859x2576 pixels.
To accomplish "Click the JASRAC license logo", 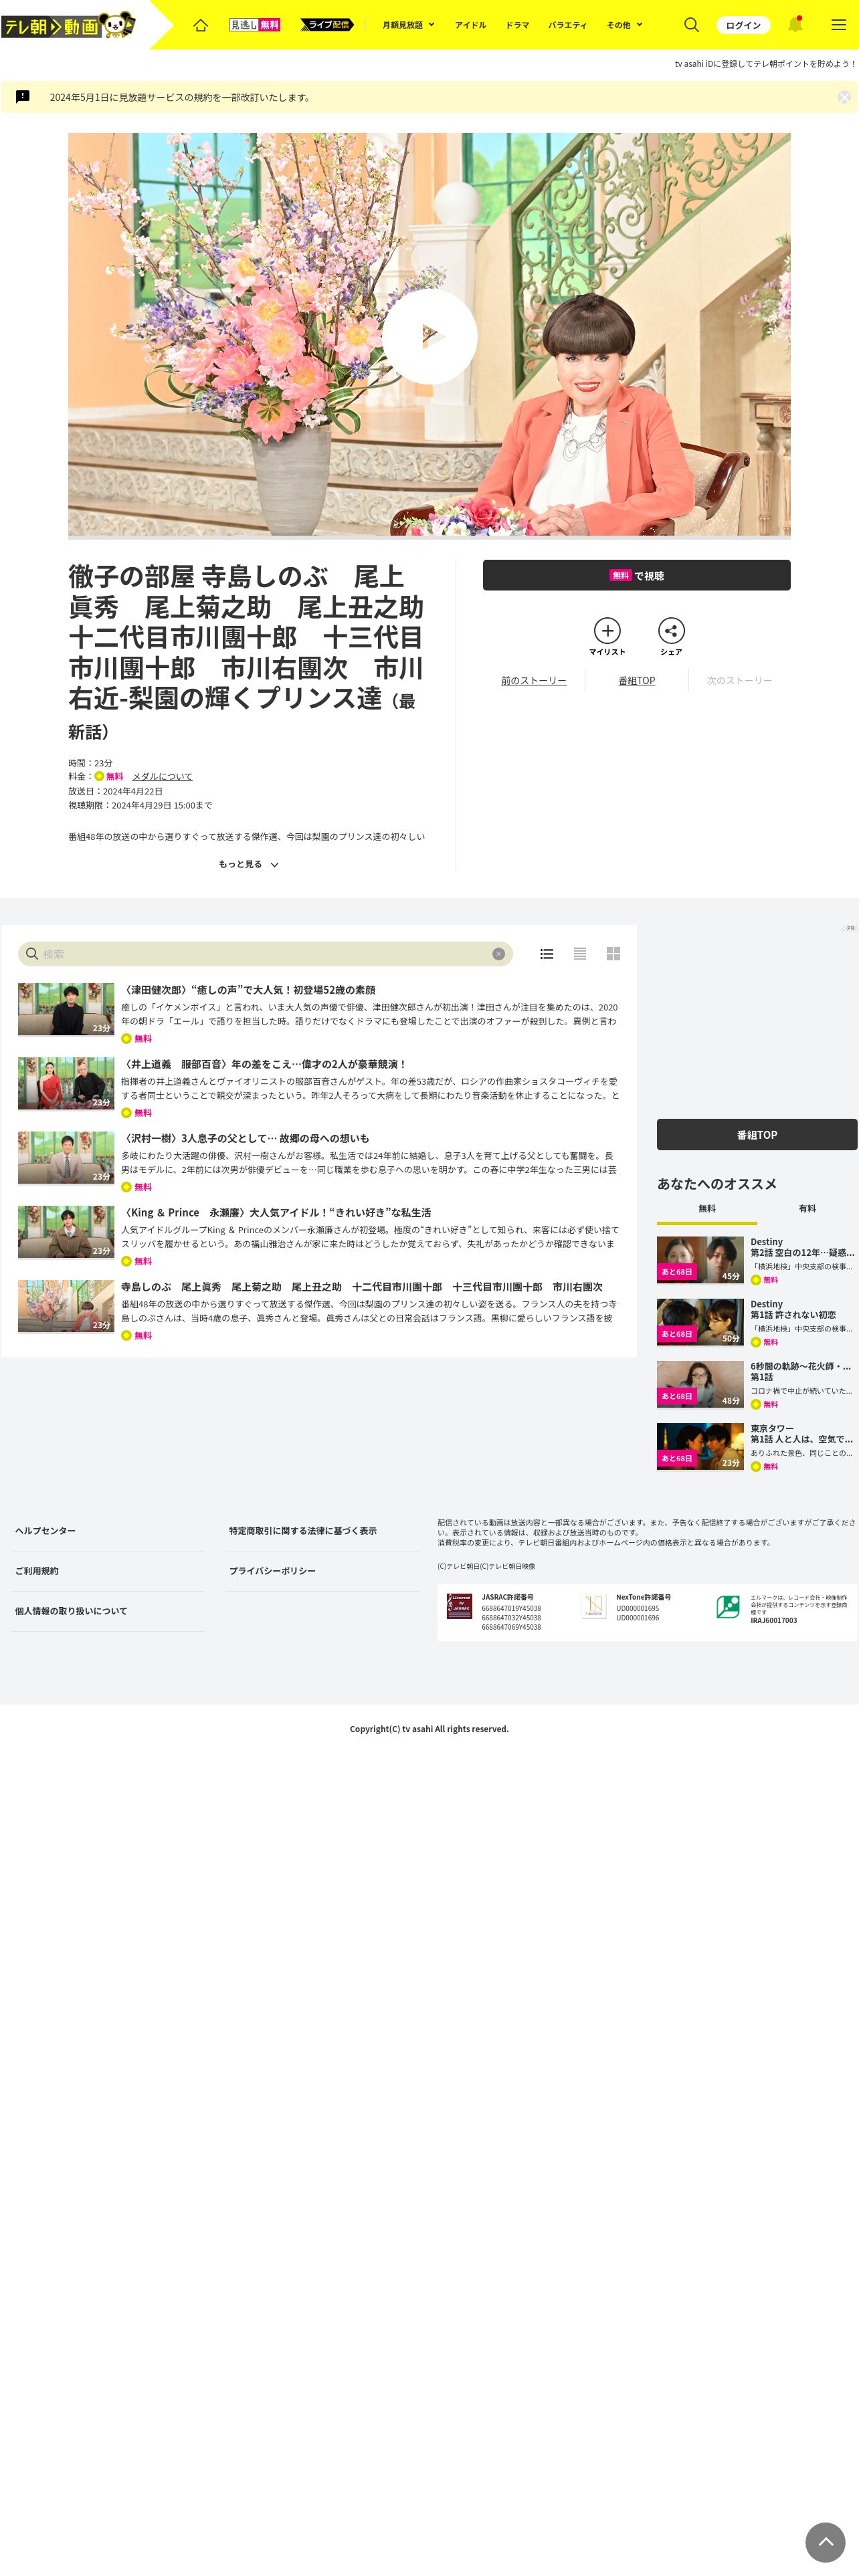I will tap(459, 1606).
